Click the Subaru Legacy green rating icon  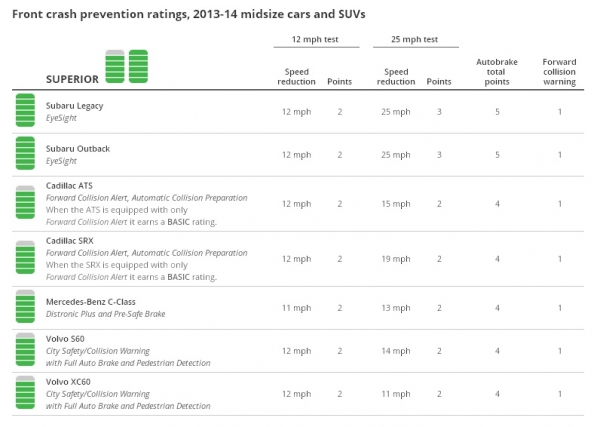click(x=25, y=110)
